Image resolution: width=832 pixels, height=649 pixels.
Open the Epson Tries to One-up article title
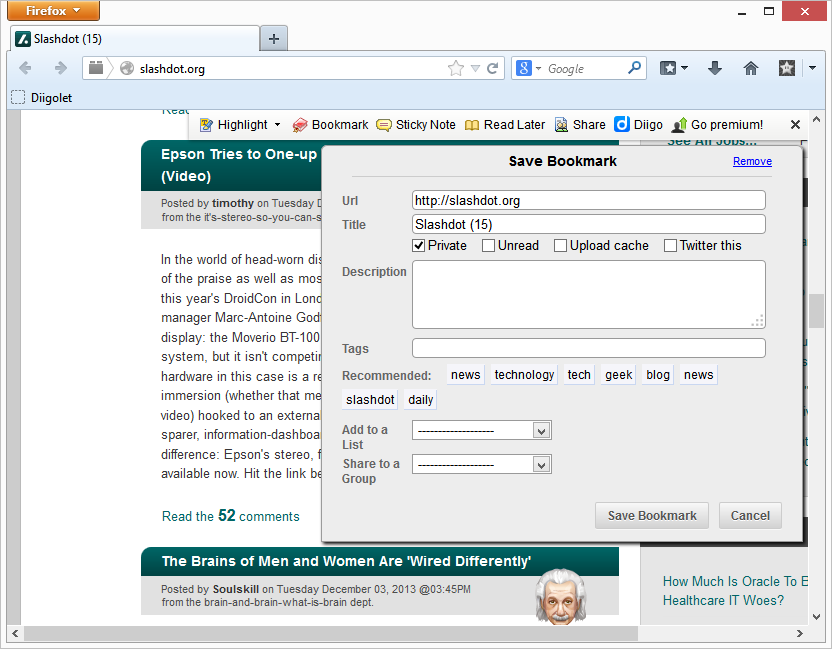pos(239,165)
